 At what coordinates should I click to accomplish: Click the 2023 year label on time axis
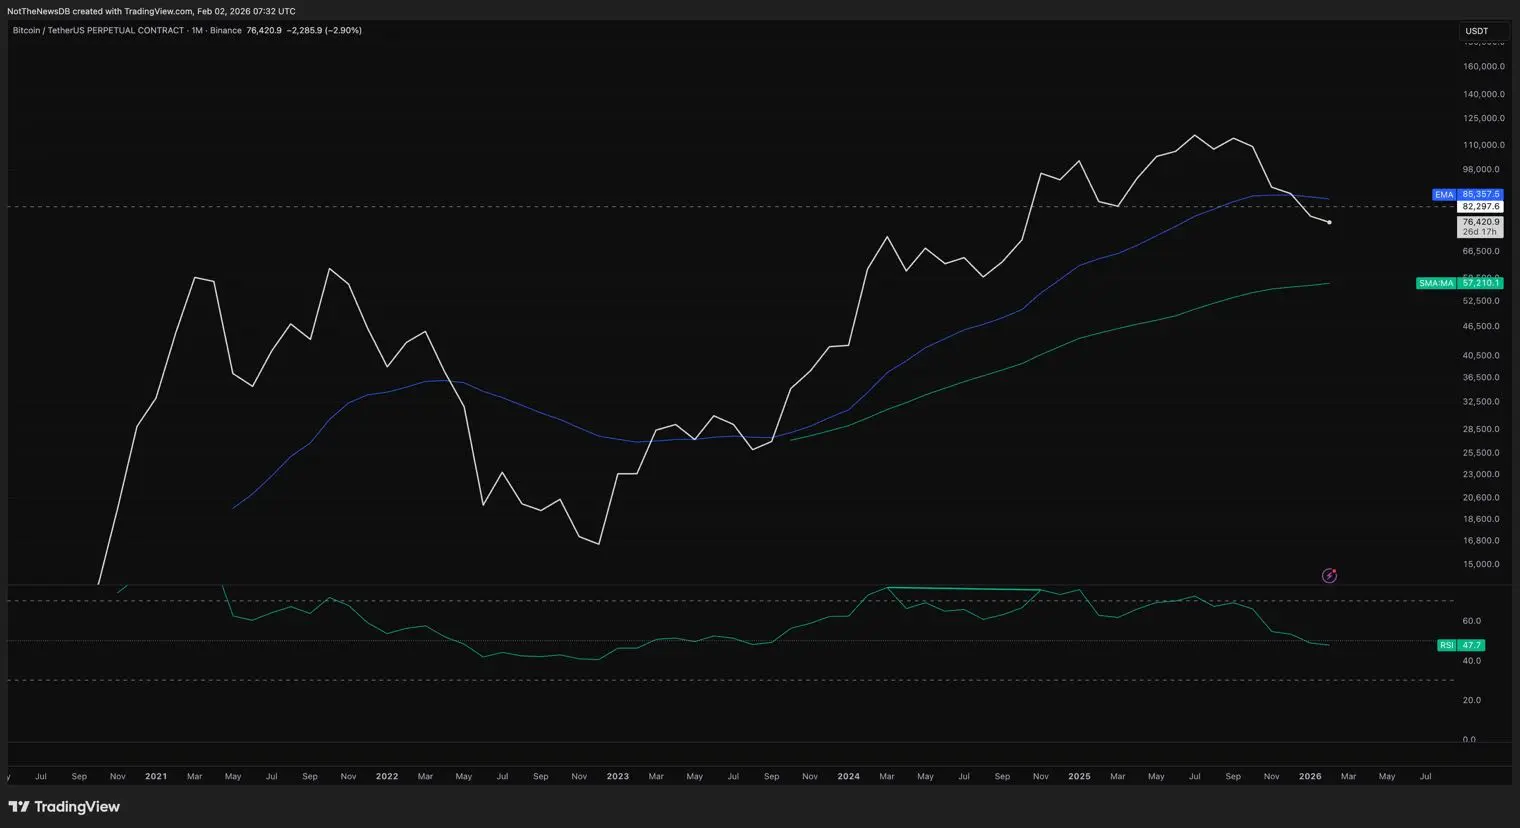(618, 777)
